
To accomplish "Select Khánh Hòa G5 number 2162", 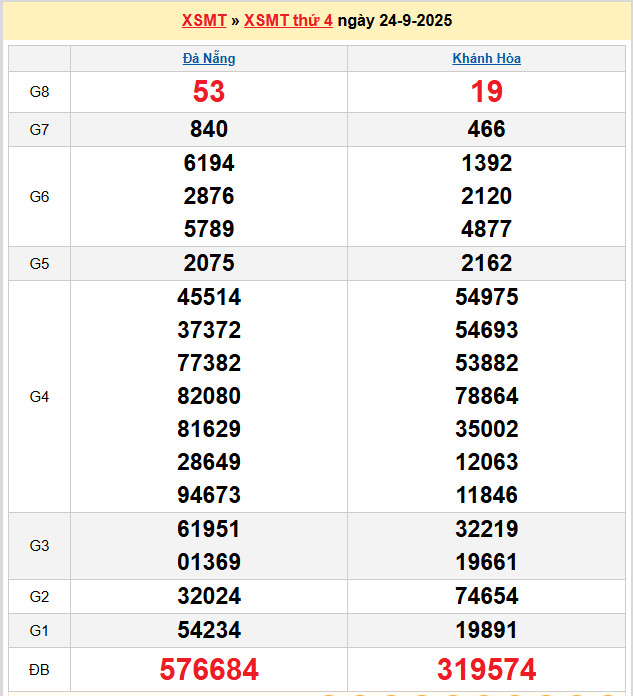I will point(487,263).
